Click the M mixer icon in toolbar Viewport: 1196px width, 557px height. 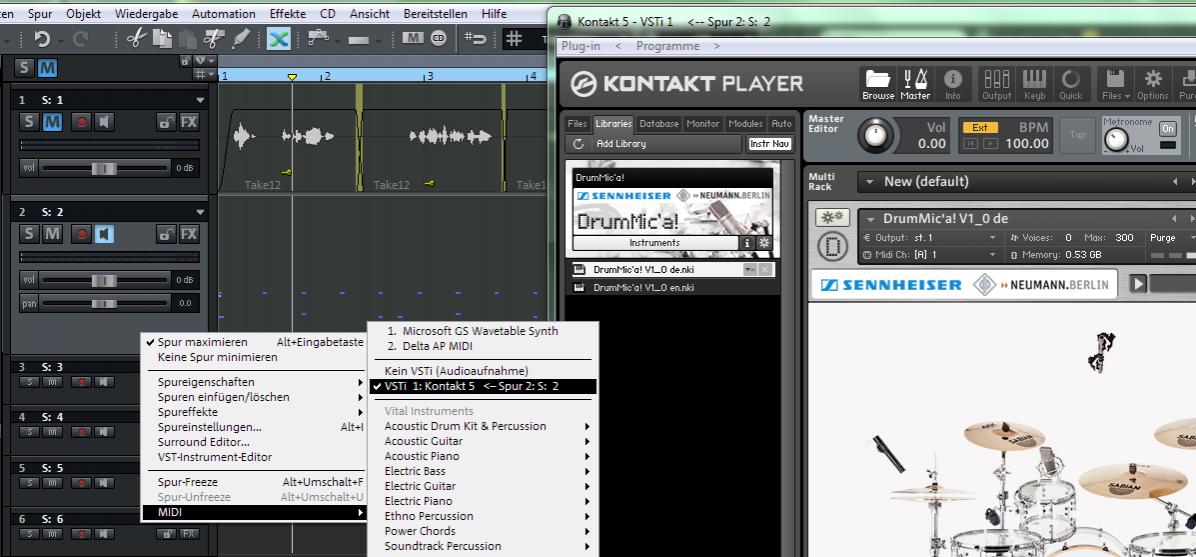413,38
